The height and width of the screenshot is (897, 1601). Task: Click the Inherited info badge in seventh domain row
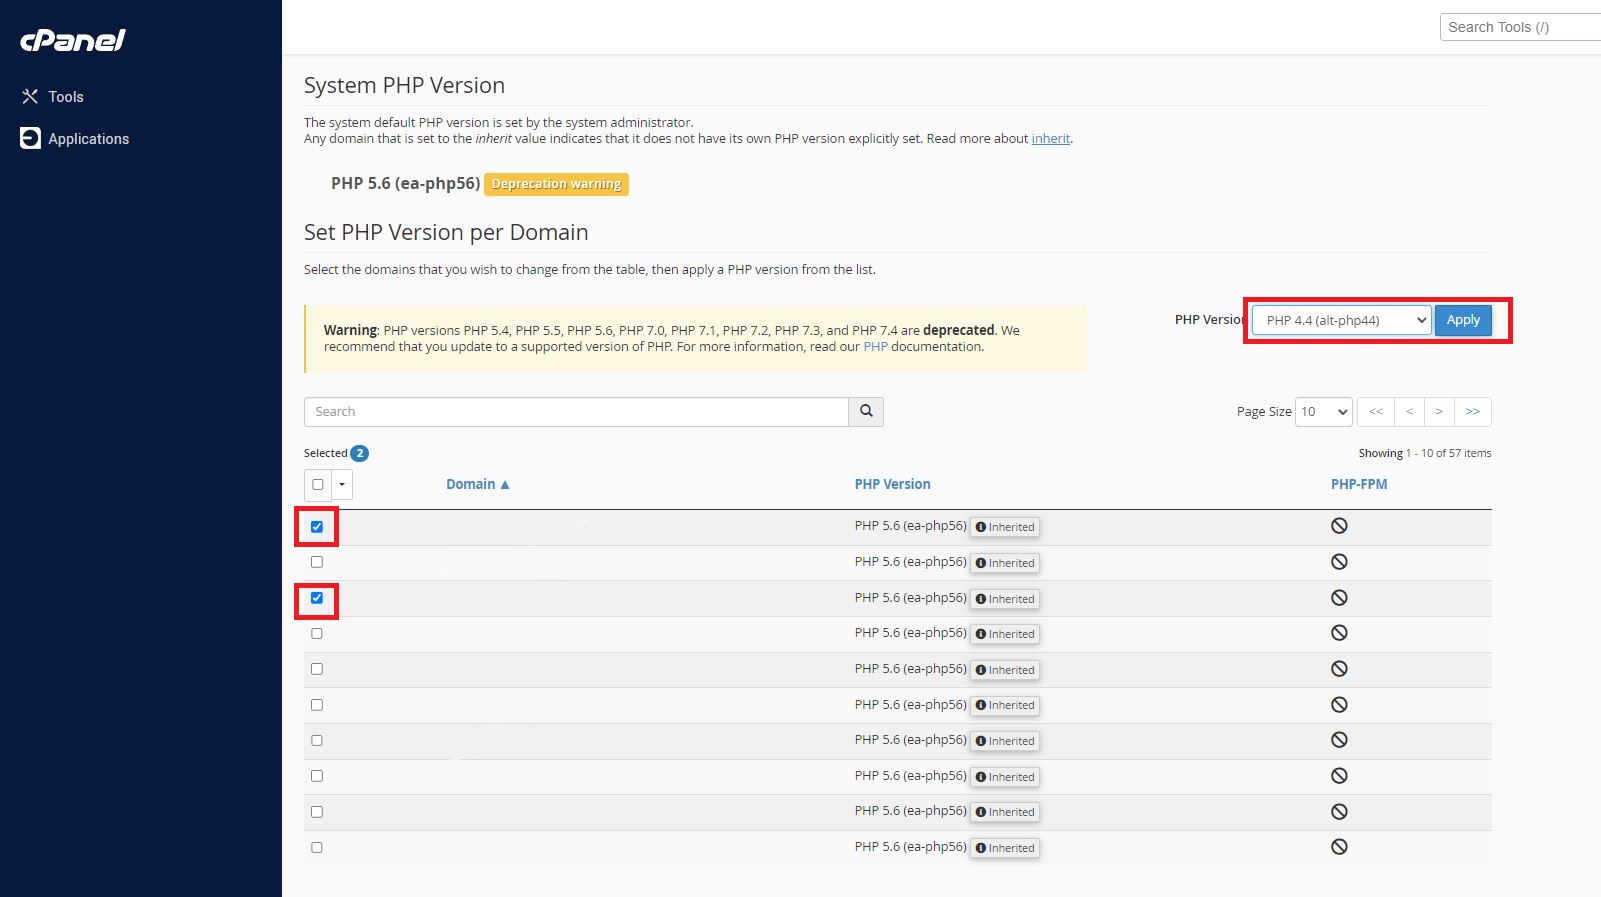(x=1005, y=741)
